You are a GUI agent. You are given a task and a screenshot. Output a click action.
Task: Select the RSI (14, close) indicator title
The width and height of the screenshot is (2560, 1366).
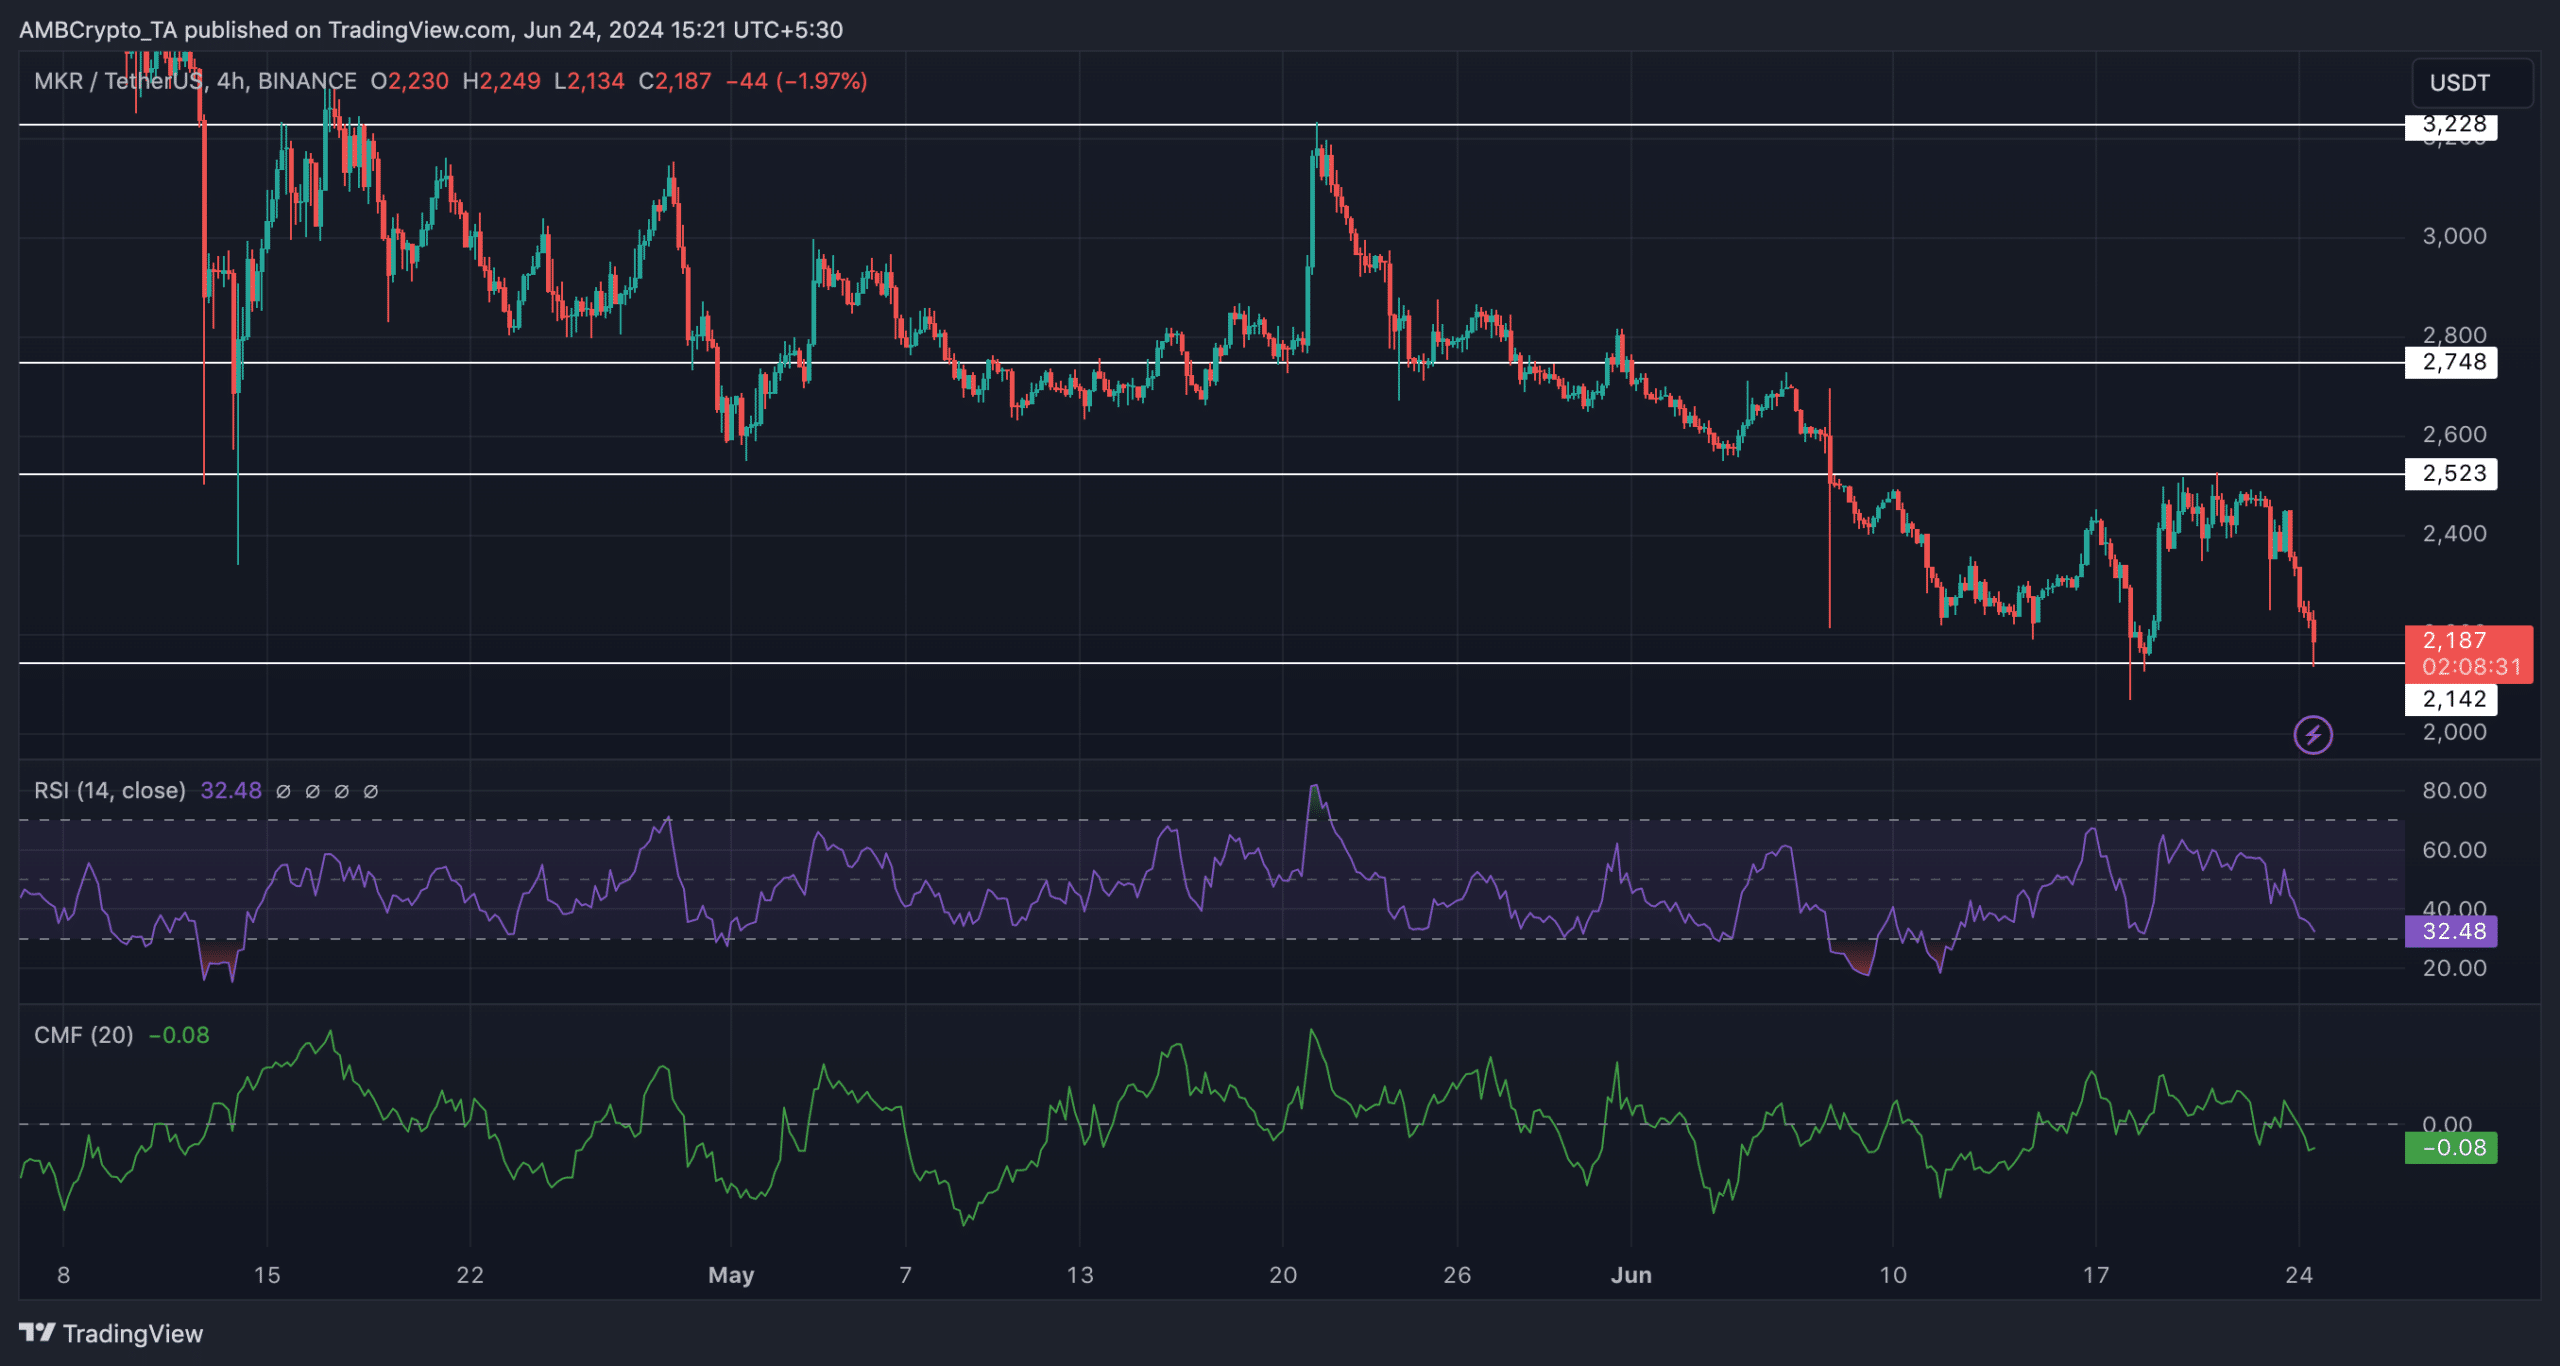pos(110,791)
